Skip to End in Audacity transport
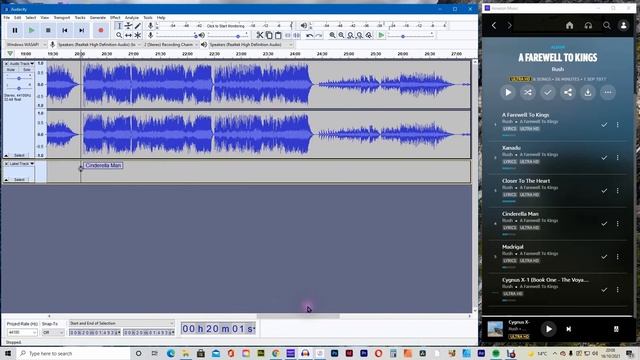 click(82, 30)
